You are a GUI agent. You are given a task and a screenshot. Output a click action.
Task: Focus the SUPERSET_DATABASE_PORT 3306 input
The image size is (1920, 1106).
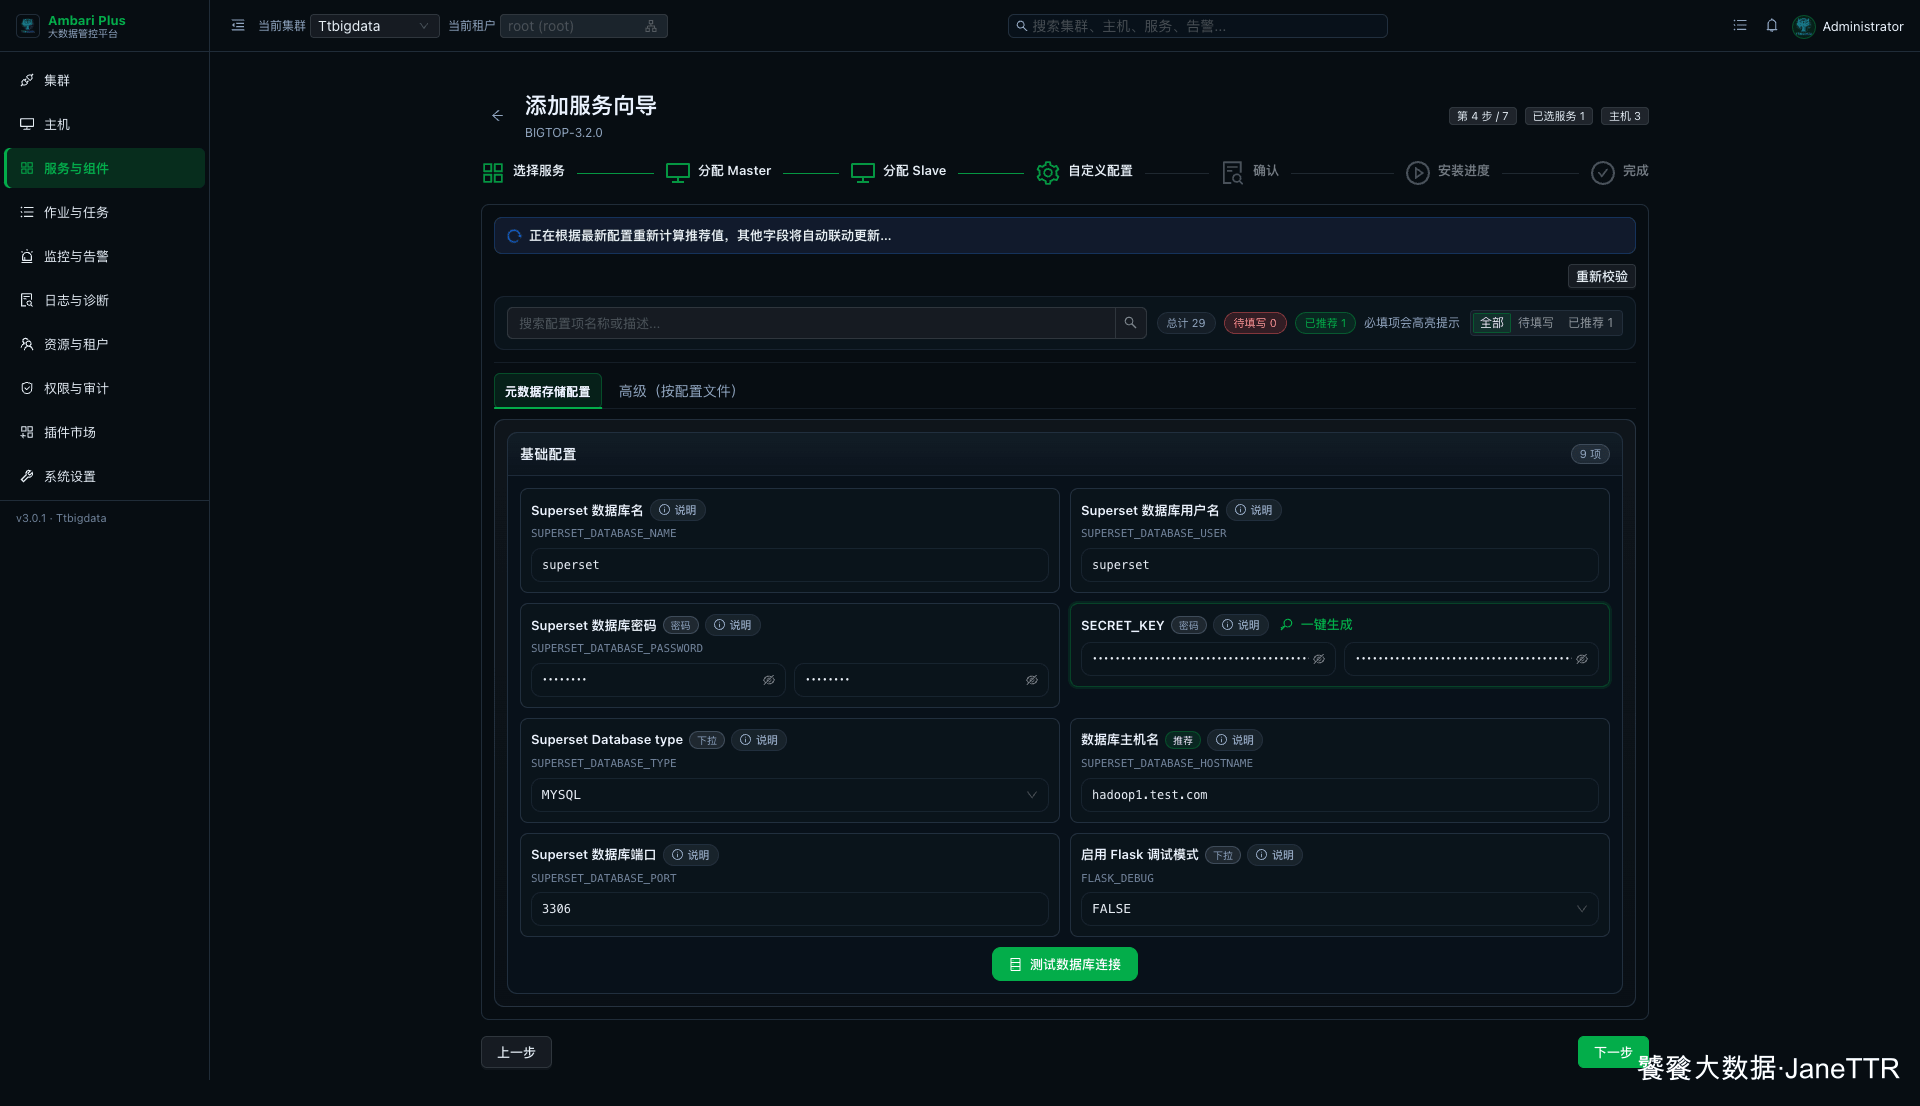tap(790, 909)
